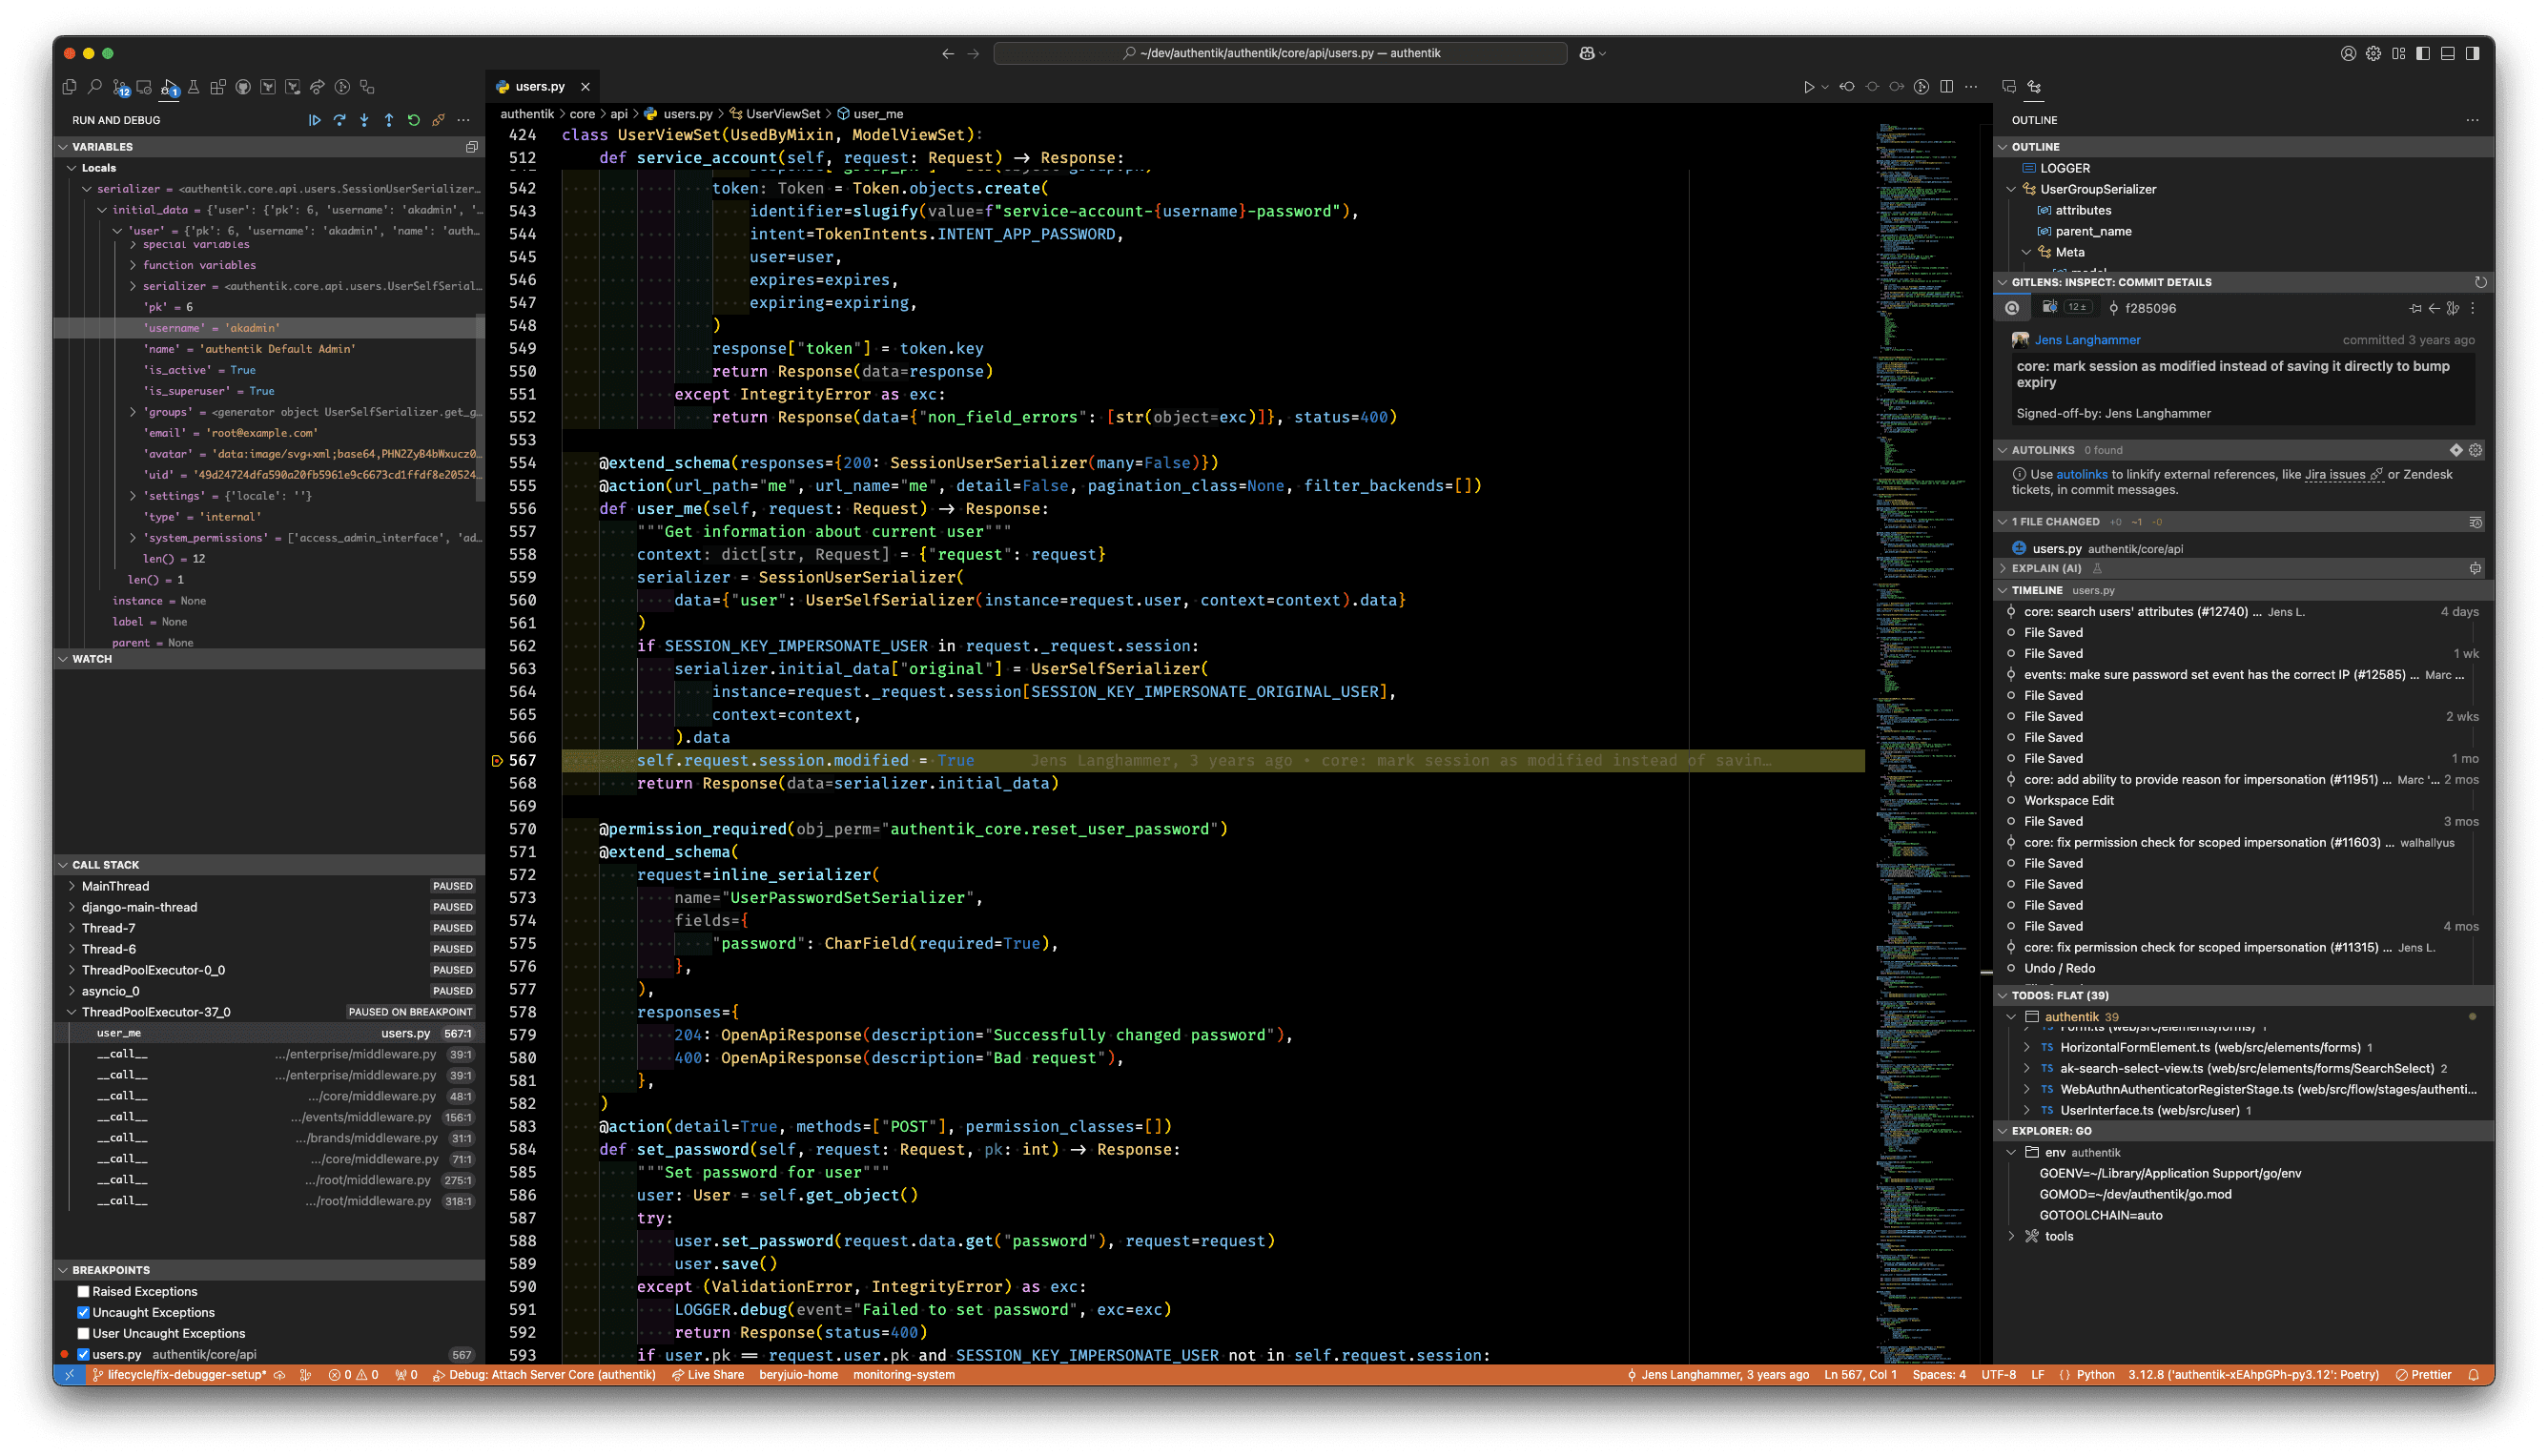2548x1456 pixels.
Task: Click the code minimap scroll area
Action: pos(1920,700)
